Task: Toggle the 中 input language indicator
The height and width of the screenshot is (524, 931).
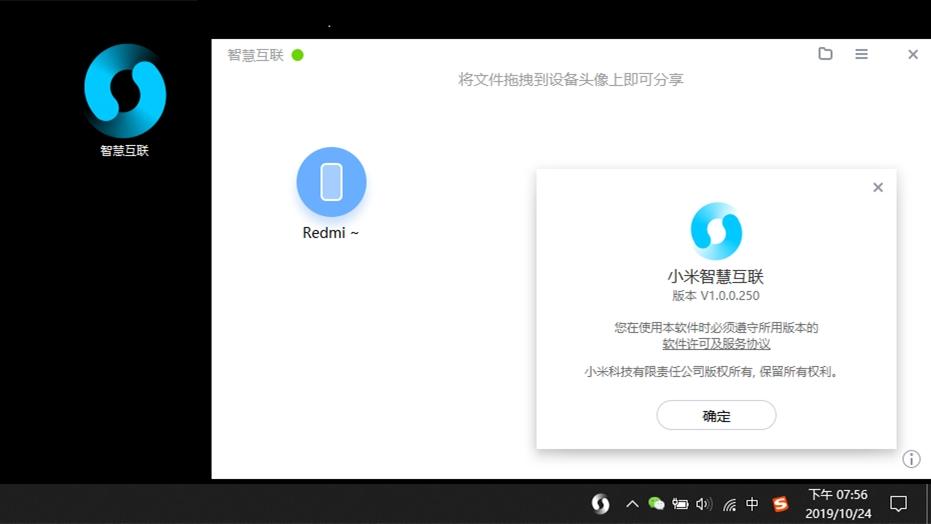Action: [x=752, y=504]
